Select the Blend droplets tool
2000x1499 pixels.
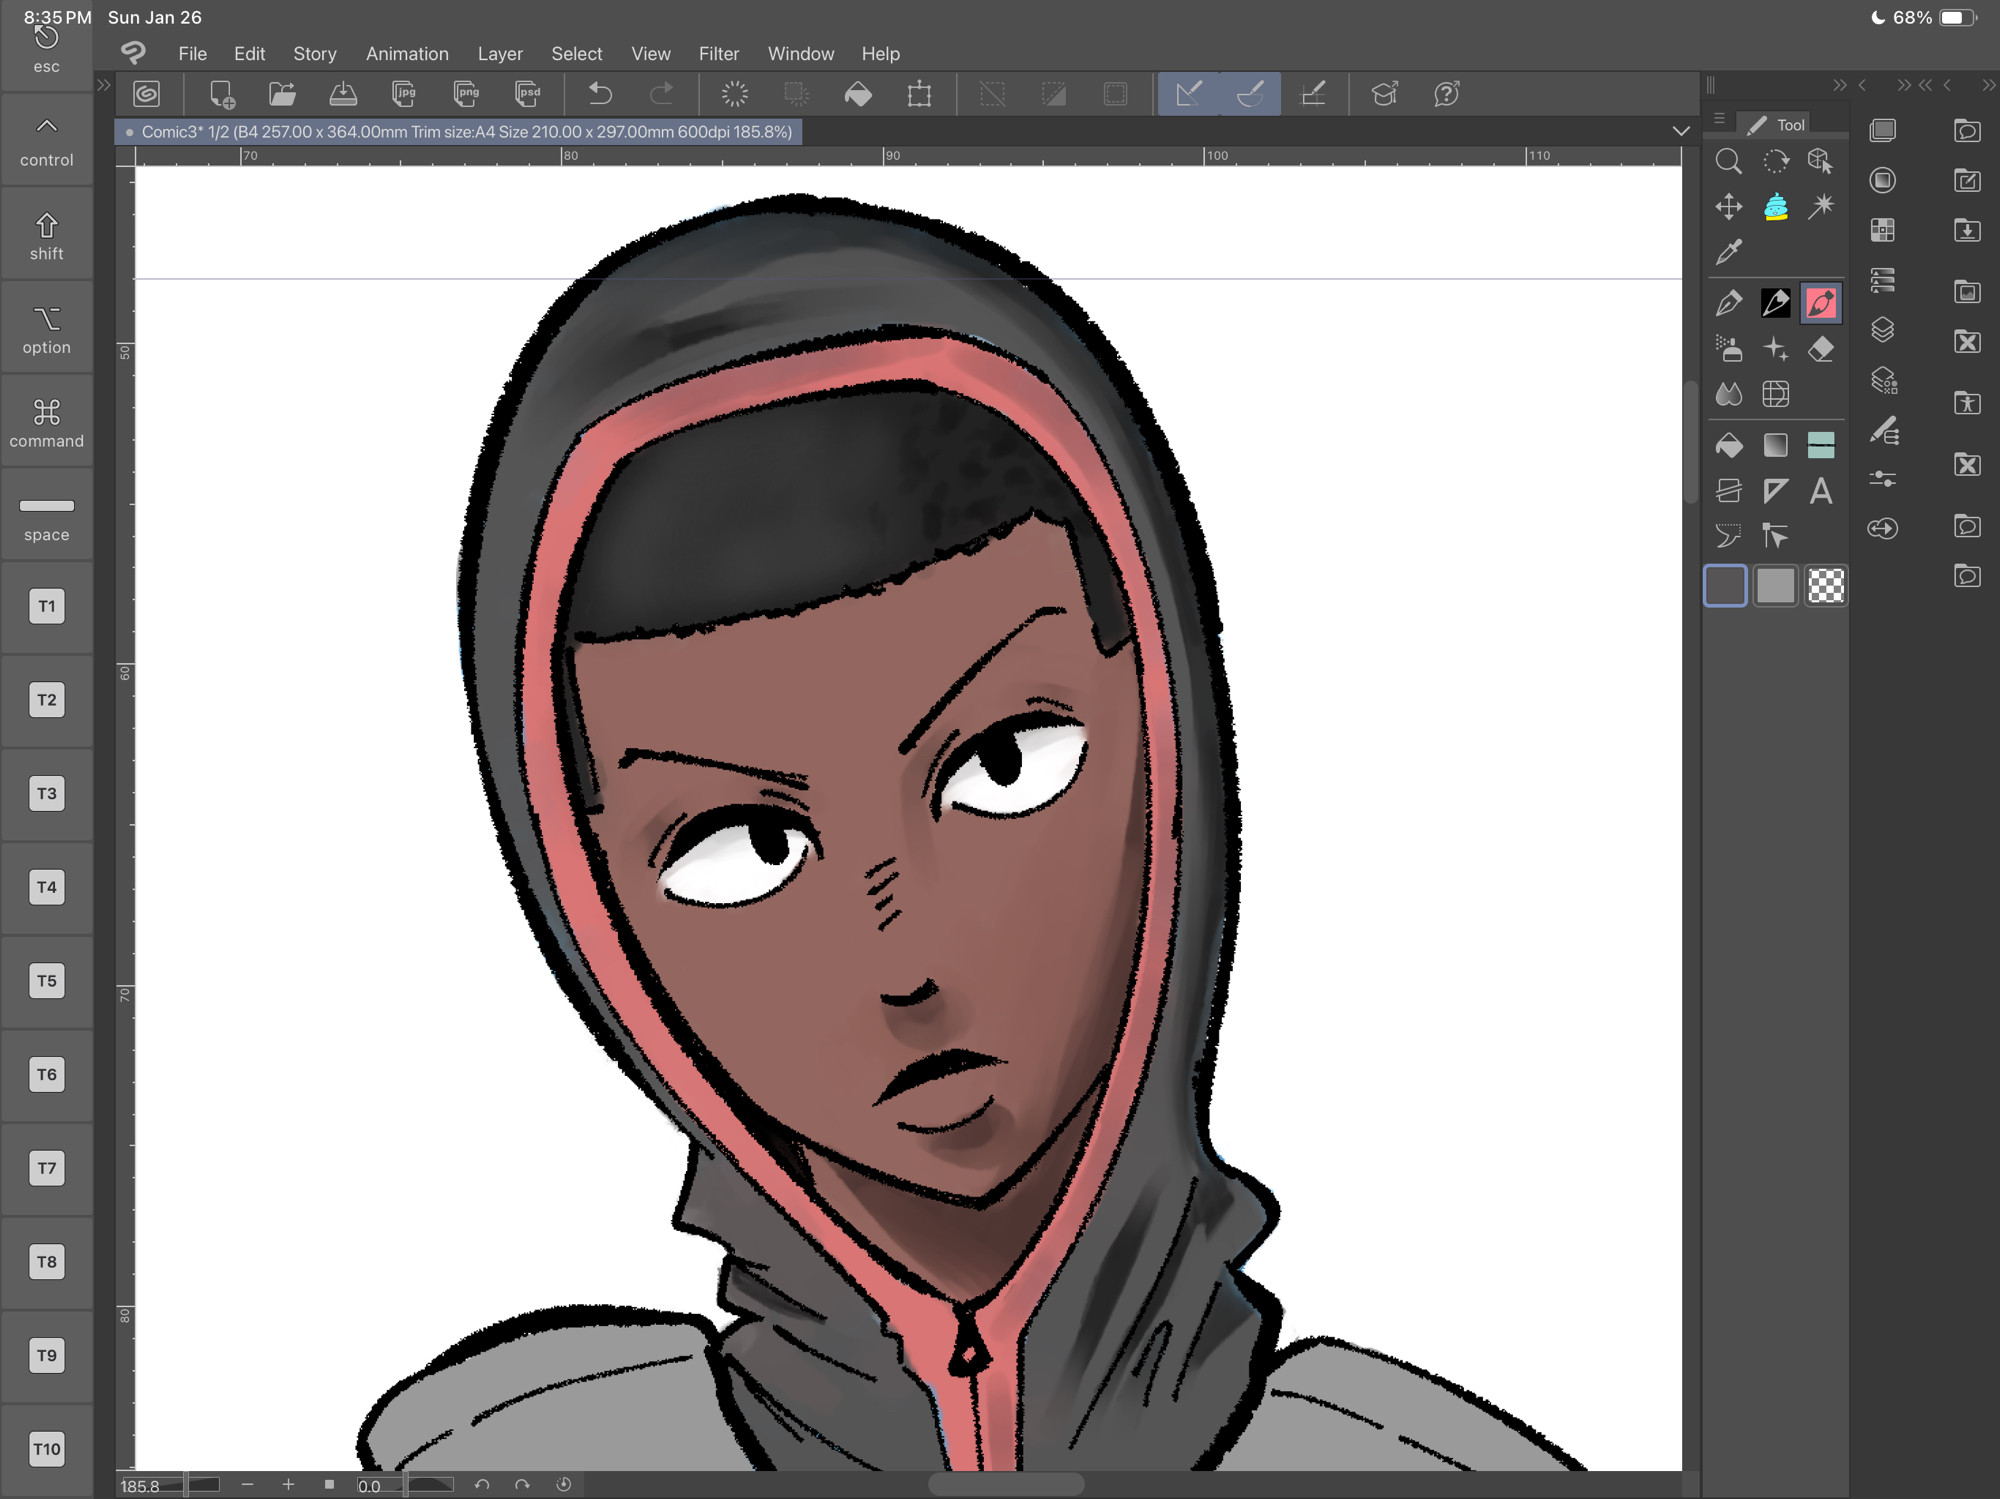pyautogui.click(x=1728, y=394)
